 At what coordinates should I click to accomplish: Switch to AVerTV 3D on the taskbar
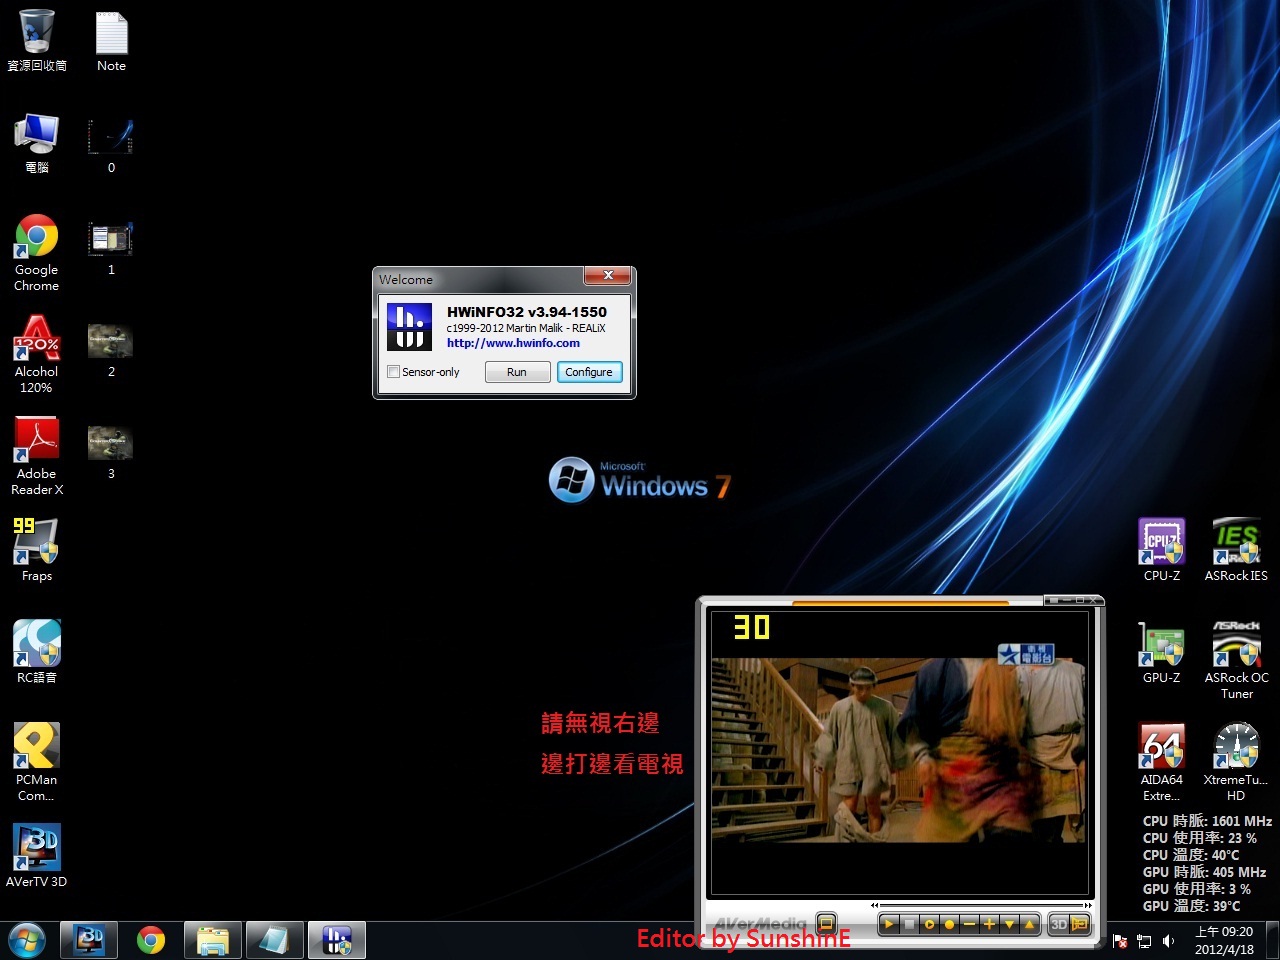89,941
